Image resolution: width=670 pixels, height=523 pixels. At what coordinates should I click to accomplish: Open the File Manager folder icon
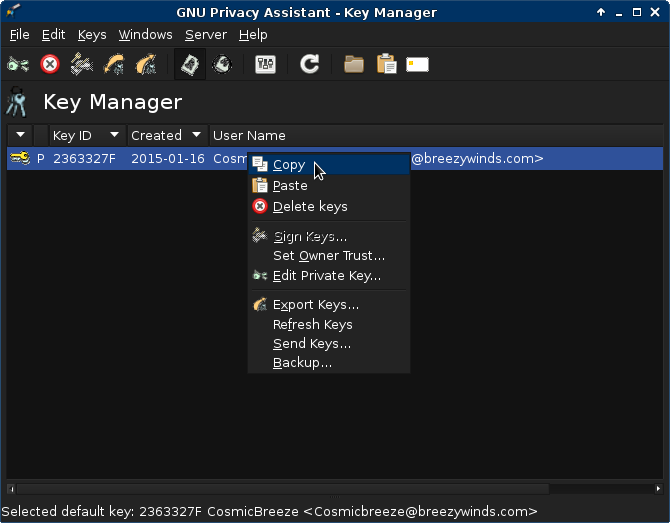pyautogui.click(x=354, y=65)
